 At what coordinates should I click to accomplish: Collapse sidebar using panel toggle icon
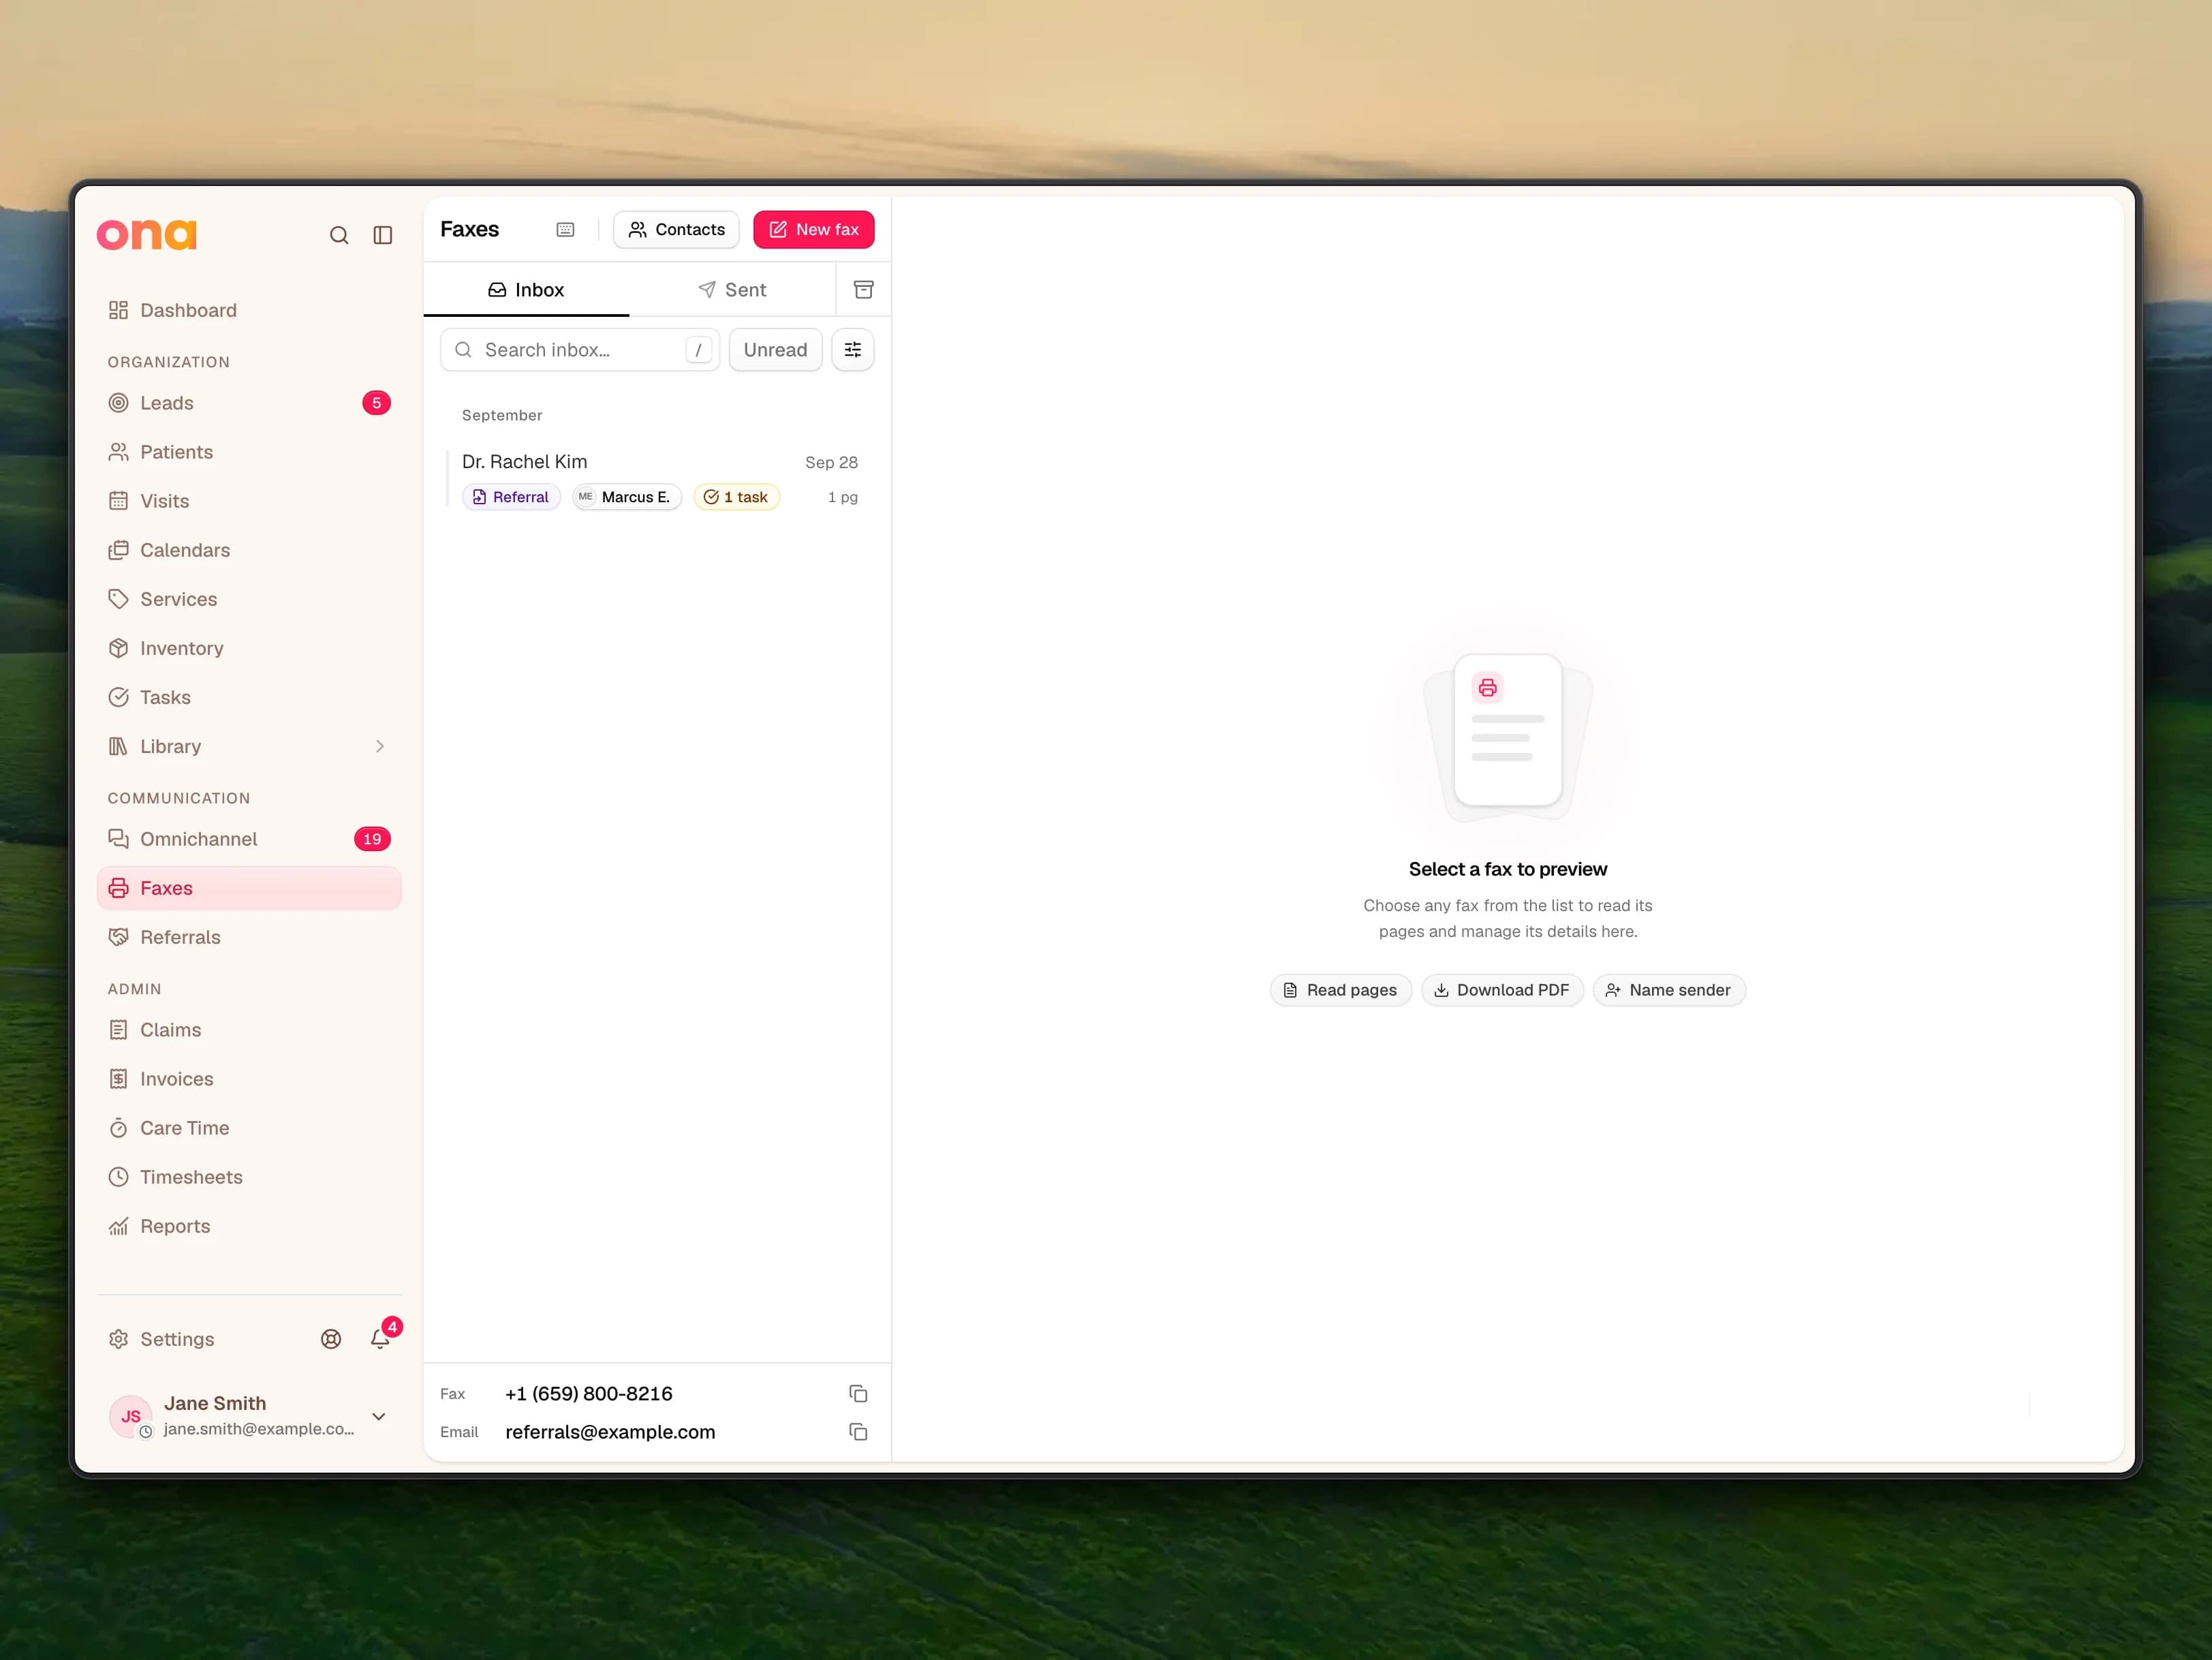tap(383, 235)
